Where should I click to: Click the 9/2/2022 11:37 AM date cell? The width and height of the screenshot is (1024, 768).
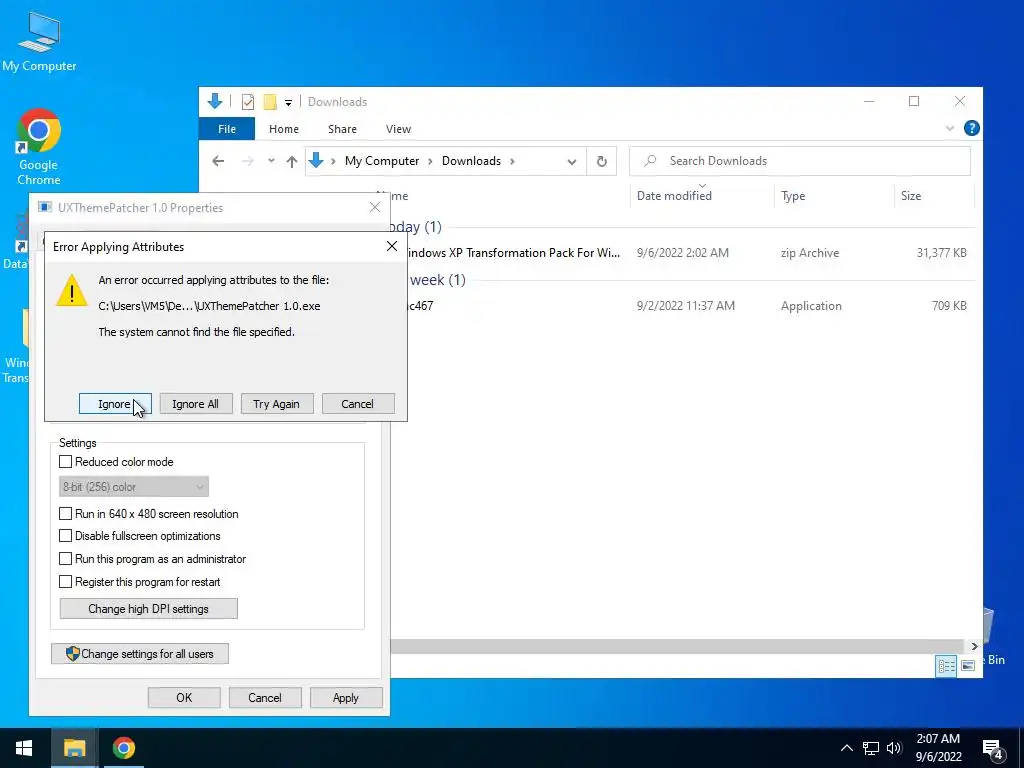pyautogui.click(x=686, y=306)
